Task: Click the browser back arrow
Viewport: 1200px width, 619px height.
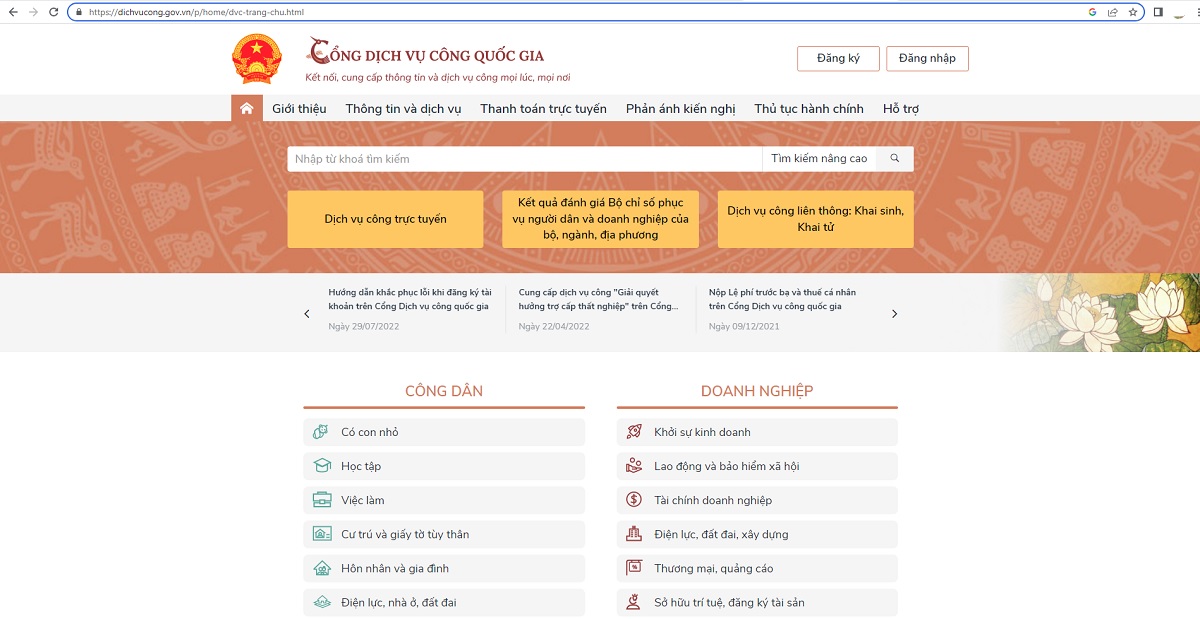Action: (13, 12)
